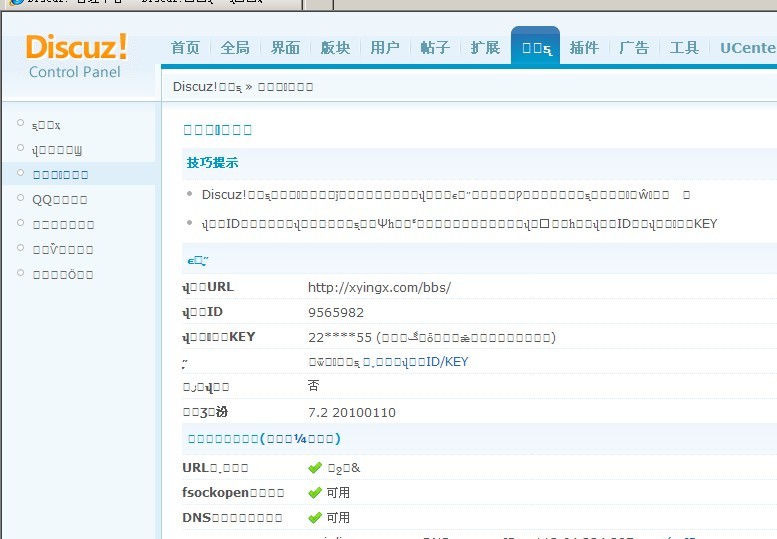Image resolution: width=777 pixels, height=539 pixels.
Task: Open the 插件 tab
Action: click(x=584, y=48)
